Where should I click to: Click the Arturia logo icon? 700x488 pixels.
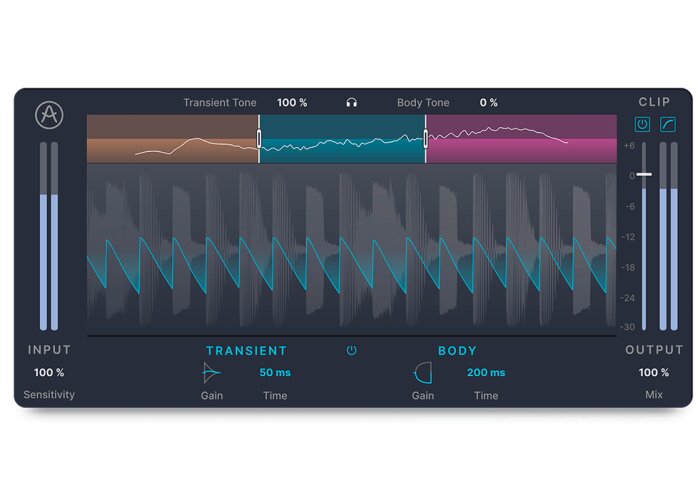tap(49, 115)
